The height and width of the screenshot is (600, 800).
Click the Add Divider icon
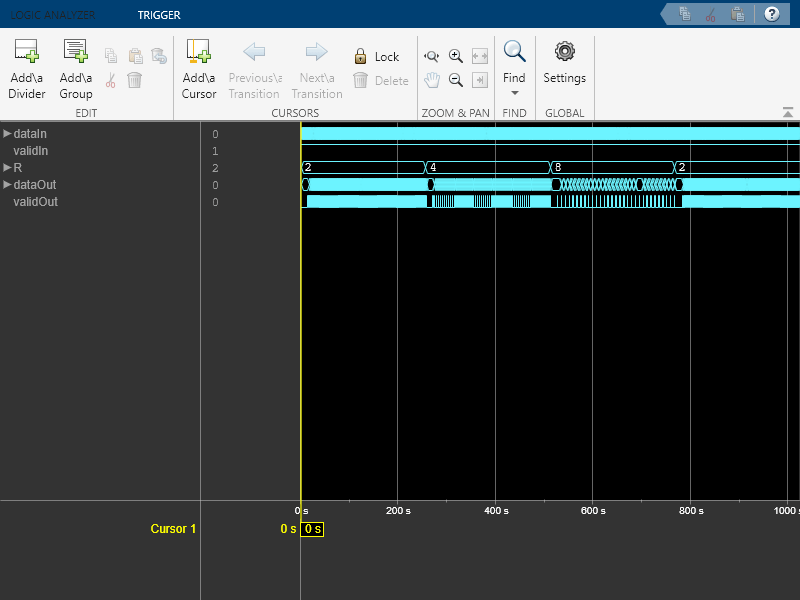[27, 52]
